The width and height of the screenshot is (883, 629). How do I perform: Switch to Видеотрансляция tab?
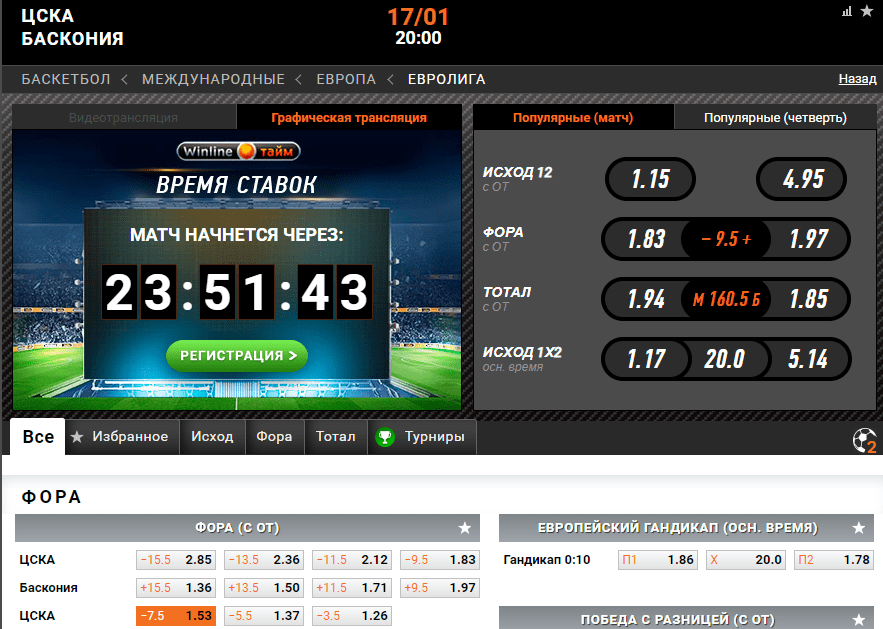[124, 118]
